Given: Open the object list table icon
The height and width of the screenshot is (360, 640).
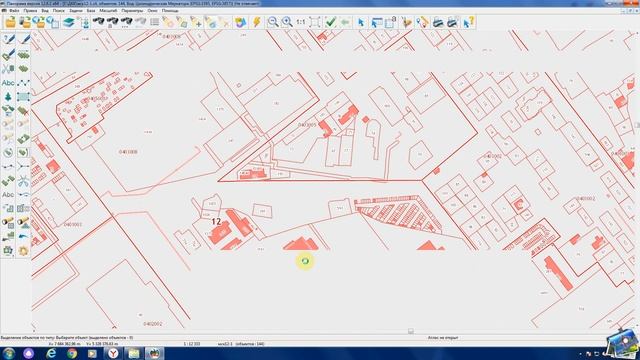Looking at the screenshot, I should pyautogui.click(x=155, y=22).
